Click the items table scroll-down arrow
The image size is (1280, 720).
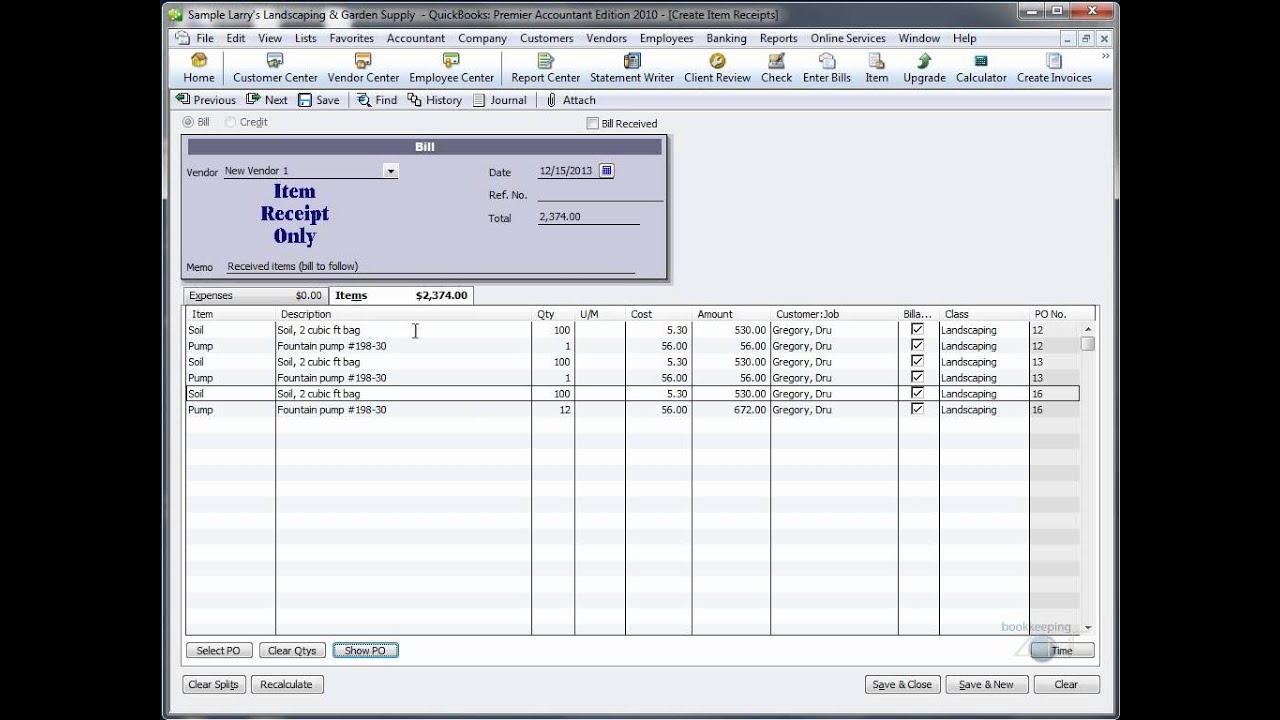pyautogui.click(x=1088, y=628)
